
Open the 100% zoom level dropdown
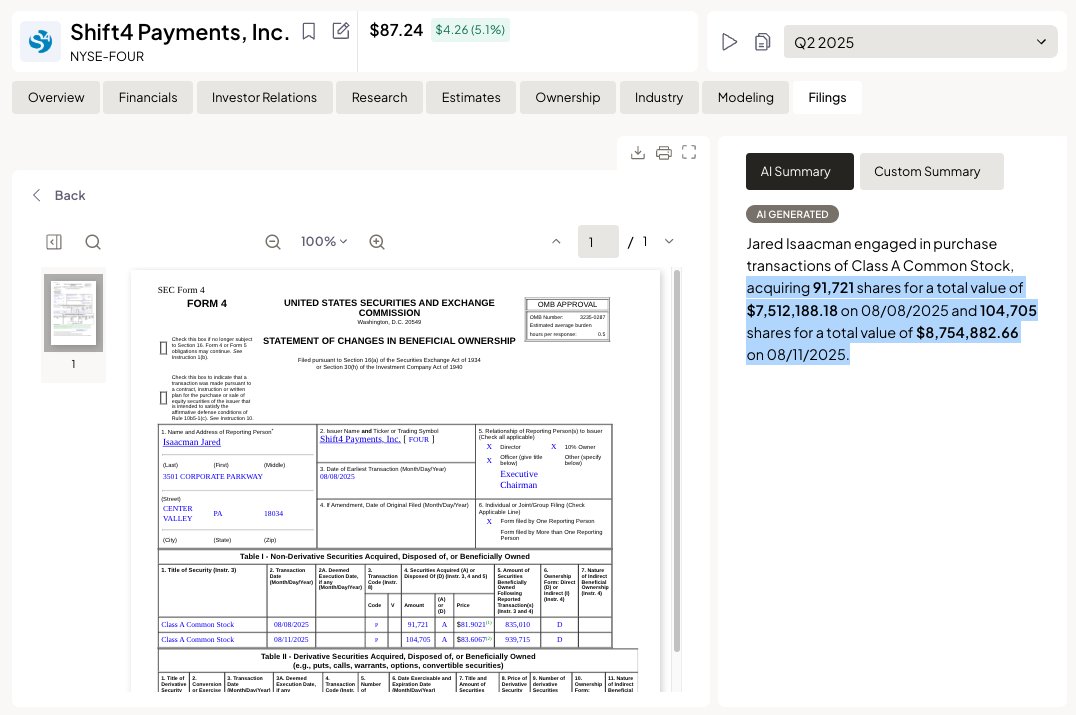(324, 242)
